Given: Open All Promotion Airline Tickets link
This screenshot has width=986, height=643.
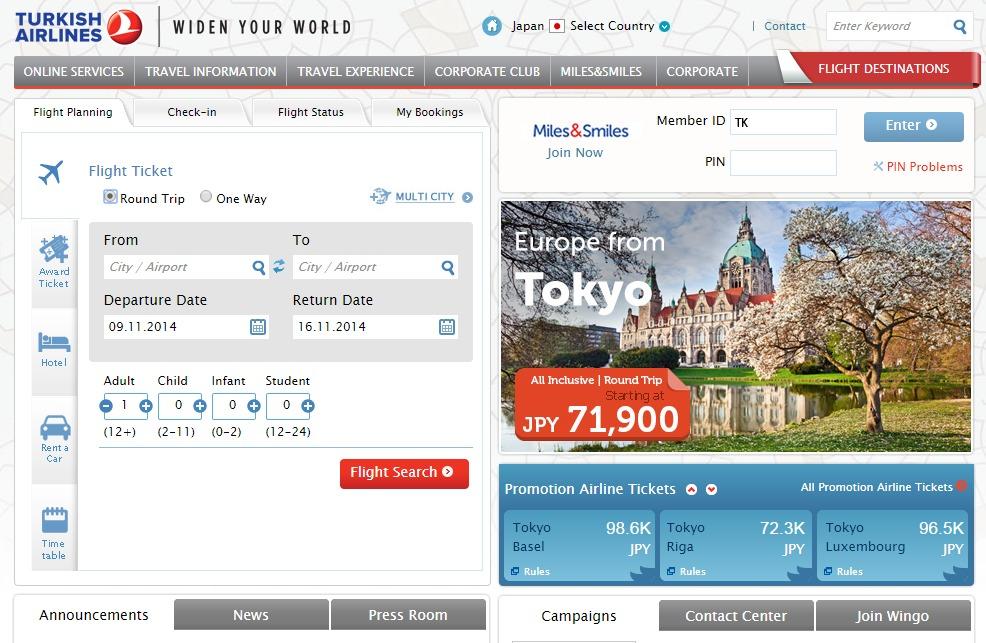Looking at the screenshot, I should pyautogui.click(x=877, y=487).
